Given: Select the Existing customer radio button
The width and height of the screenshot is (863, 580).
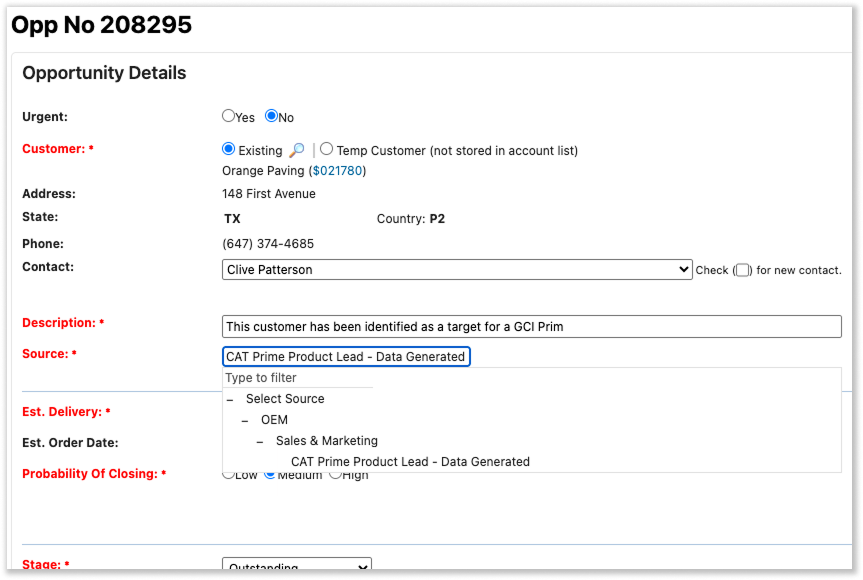Looking at the screenshot, I should click(228, 149).
